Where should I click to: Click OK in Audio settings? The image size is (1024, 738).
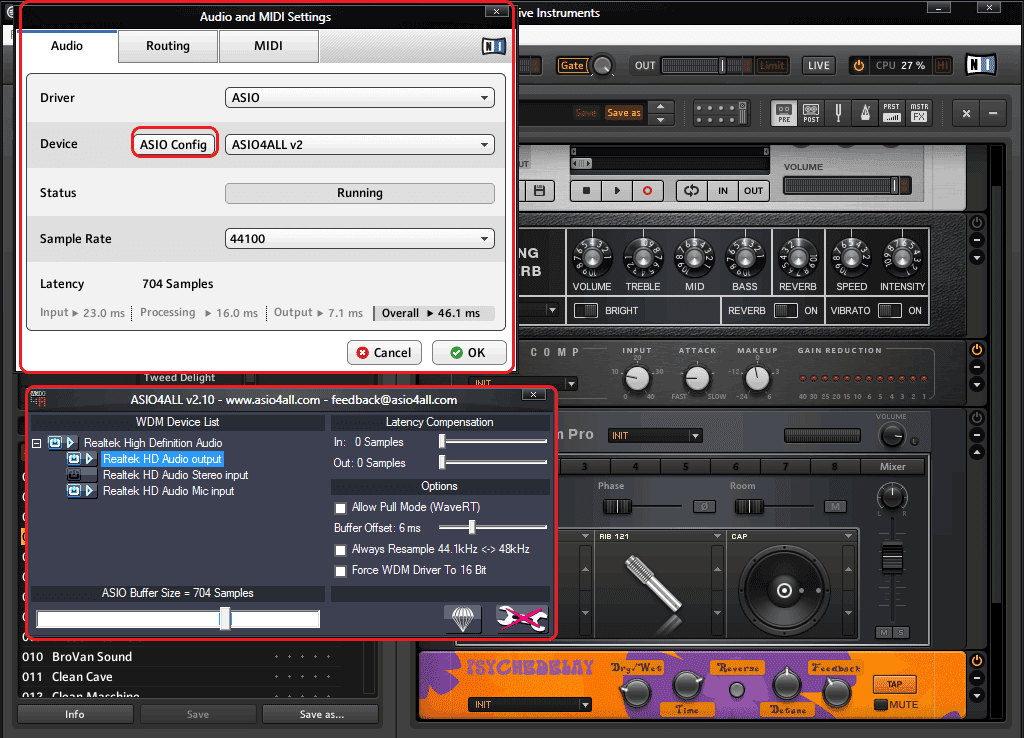(x=469, y=353)
